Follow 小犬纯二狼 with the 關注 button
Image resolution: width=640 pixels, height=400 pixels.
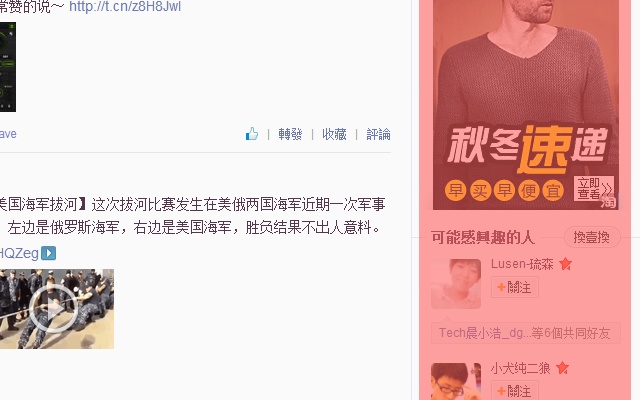click(x=515, y=391)
